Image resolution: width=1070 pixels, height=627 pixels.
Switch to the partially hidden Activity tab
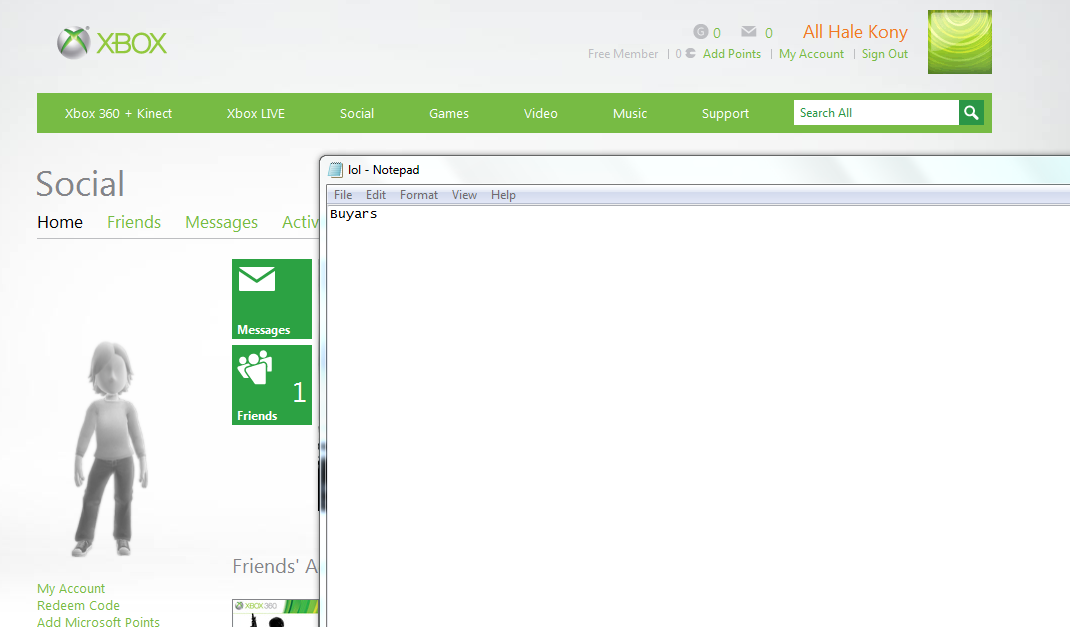pyautogui.click(x=300, y=222)
